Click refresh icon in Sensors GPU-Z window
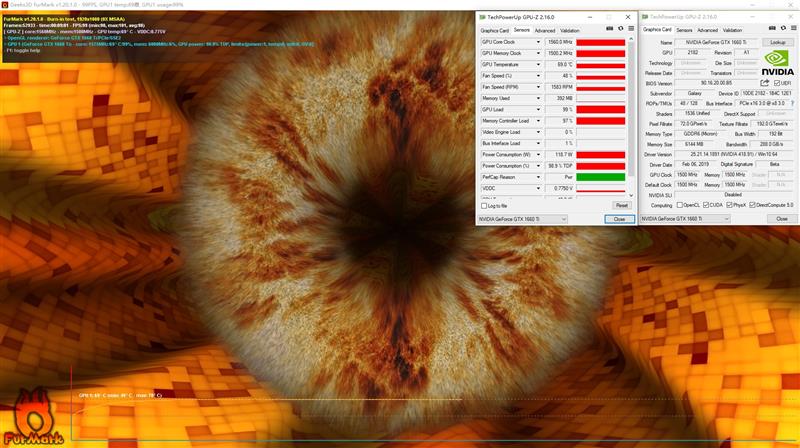The image size is (800, 448). [x=620, y=29]
